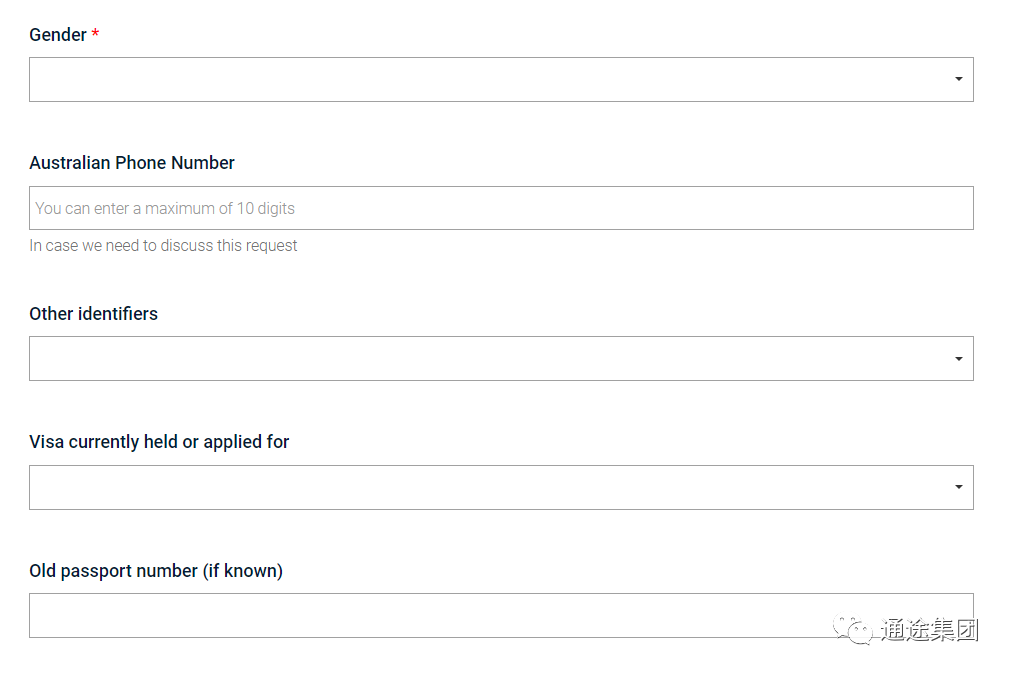The image size is (1012, 674).
Task: Focus the Australian Phone Number field
Action: click(x=501, y=208)
